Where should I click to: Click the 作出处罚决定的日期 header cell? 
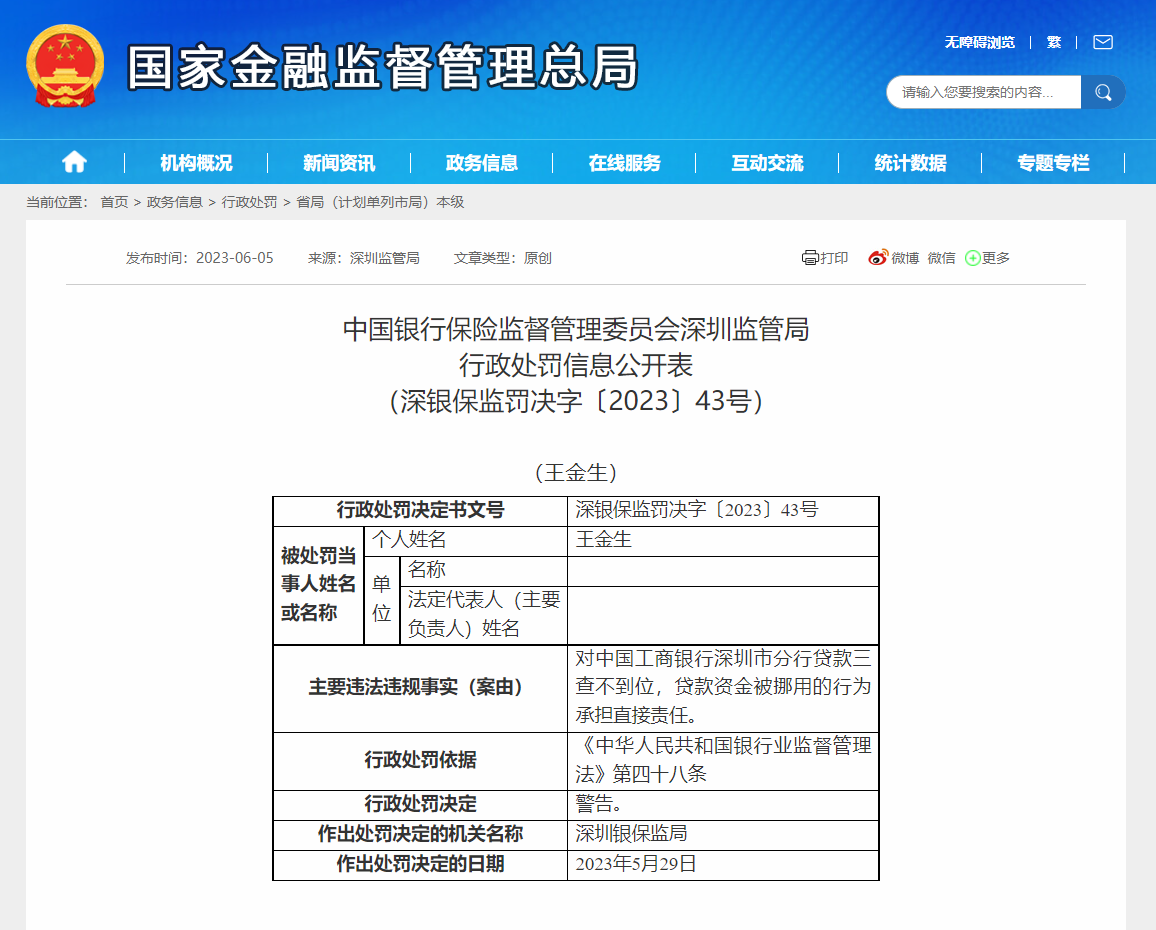click(420, 864)
